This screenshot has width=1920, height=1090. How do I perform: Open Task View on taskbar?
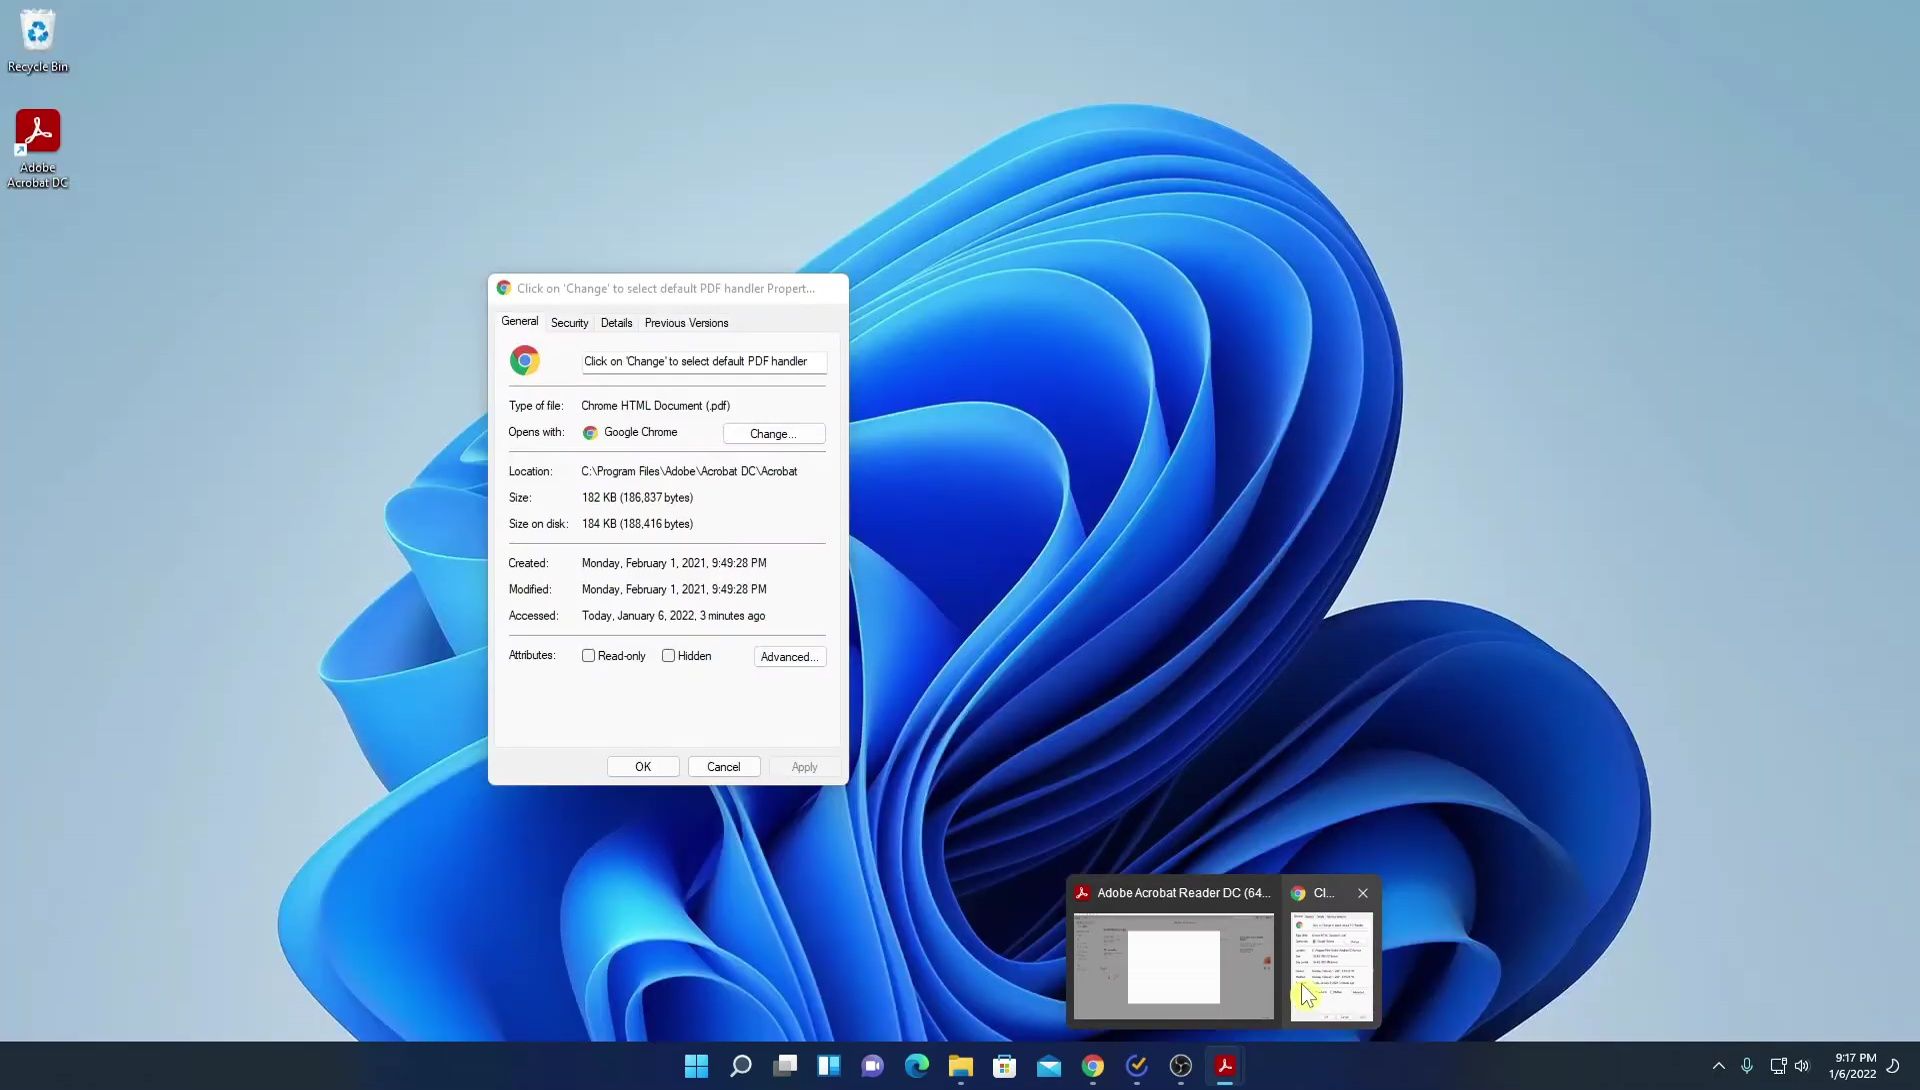785,1066
